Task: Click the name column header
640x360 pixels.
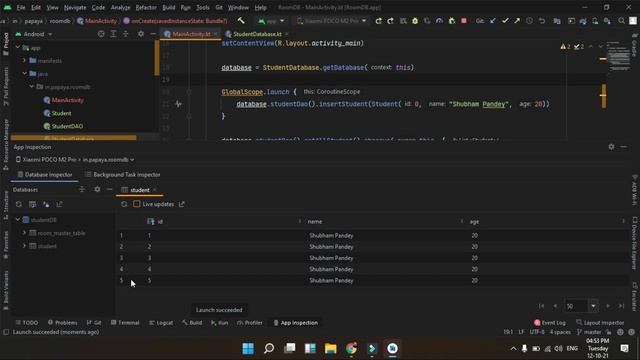Action: [x=384, y=222]
